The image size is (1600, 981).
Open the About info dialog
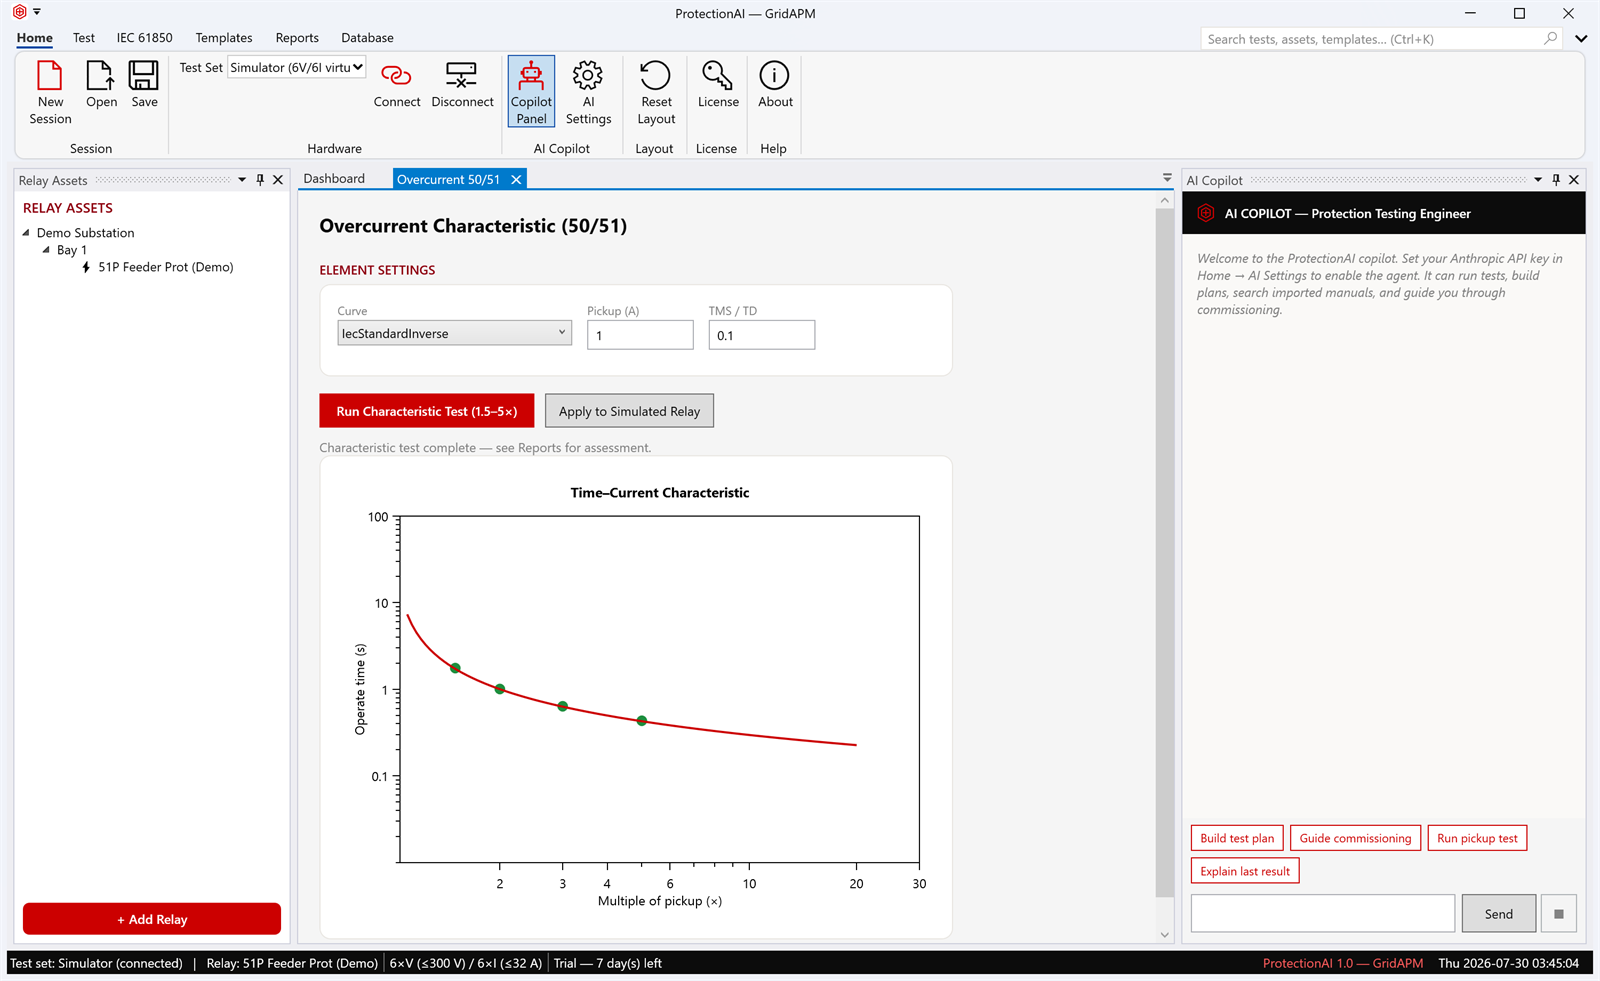[775, 85]
